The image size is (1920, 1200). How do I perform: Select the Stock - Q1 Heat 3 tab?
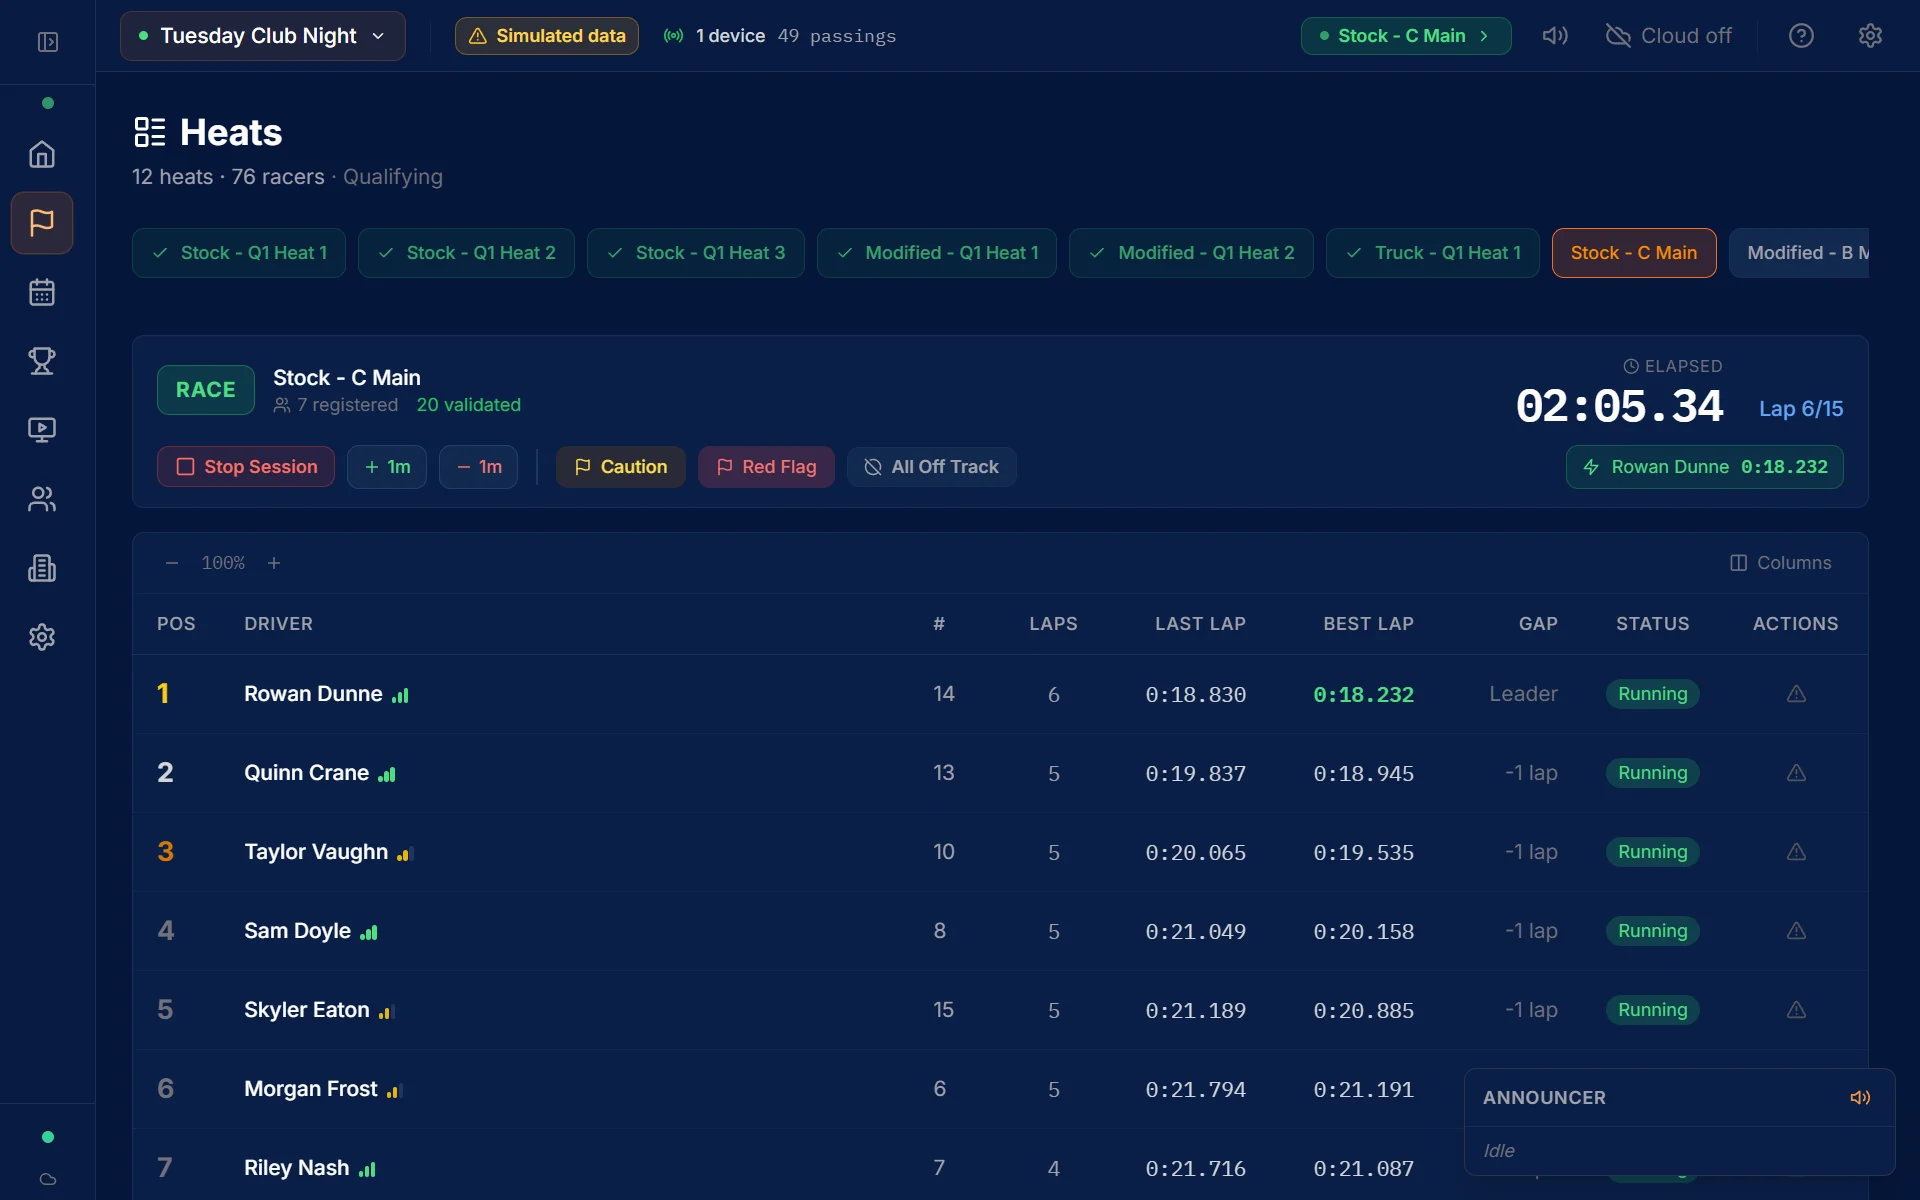click(696, 253)
